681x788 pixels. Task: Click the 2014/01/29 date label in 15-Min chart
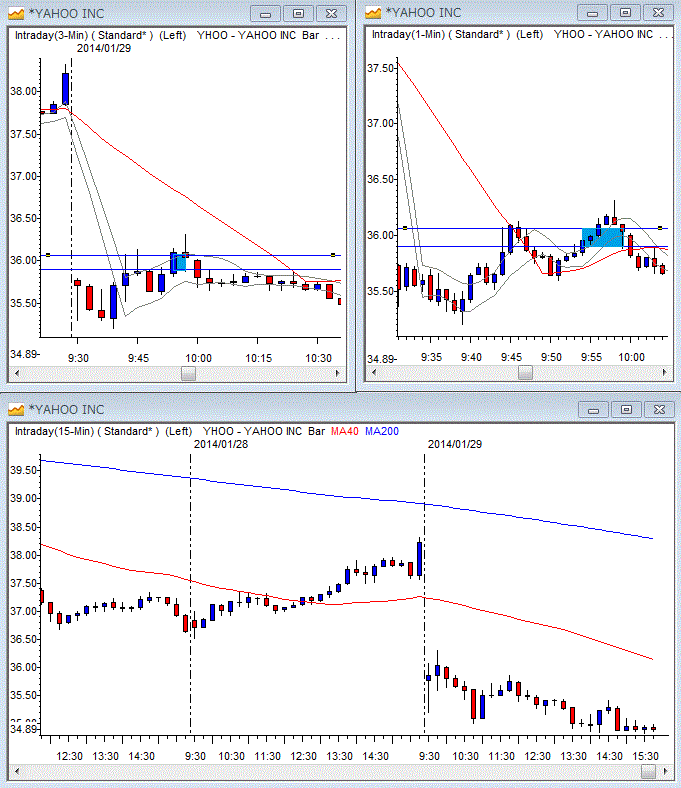[455, 444]
